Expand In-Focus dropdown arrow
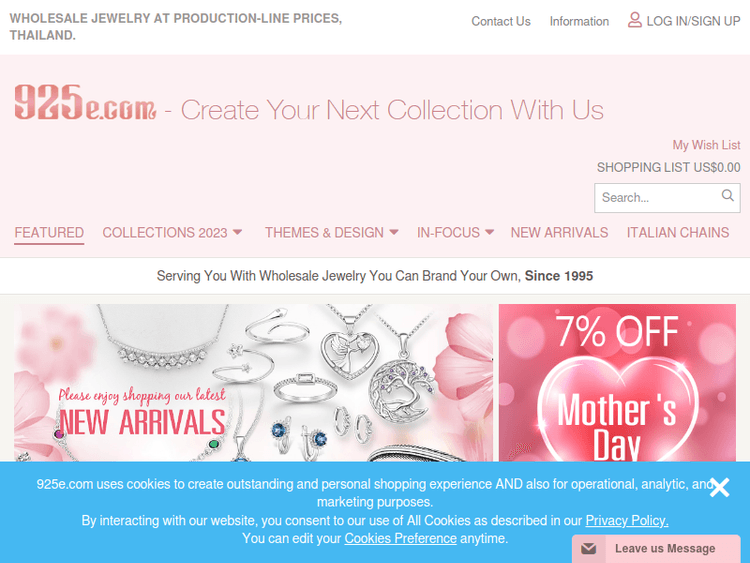Viewport: 750px width, 563px height. (x=489, y=232)
